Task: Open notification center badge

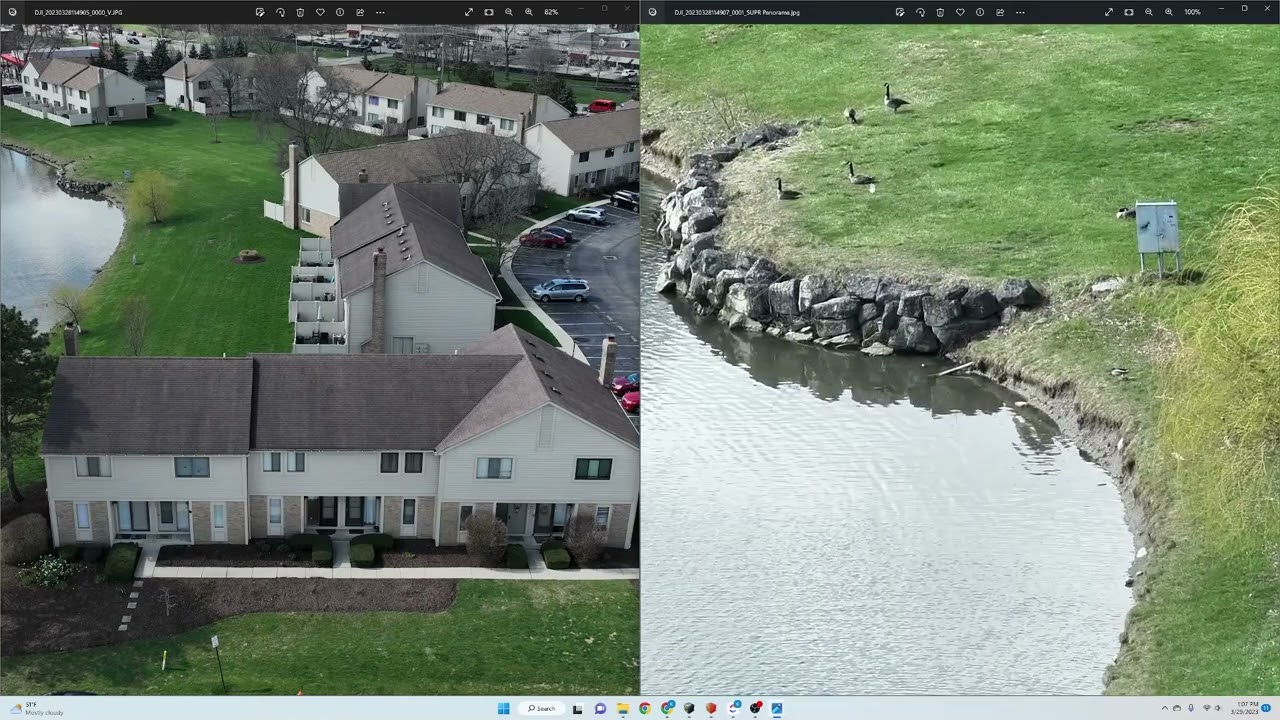Action: (1267, 708)
